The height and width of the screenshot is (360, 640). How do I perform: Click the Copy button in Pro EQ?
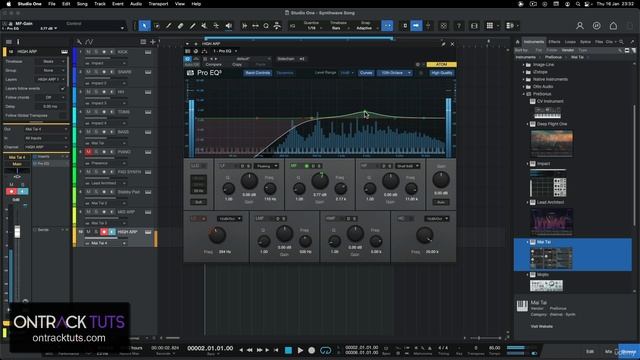(237, 65)
